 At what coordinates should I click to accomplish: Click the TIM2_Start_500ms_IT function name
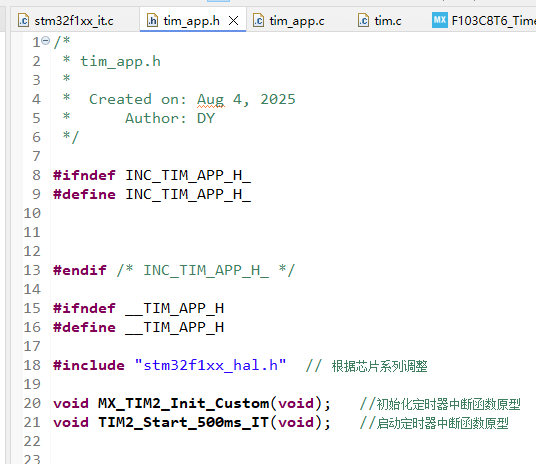pyautogui.click(x=184, y=422)
